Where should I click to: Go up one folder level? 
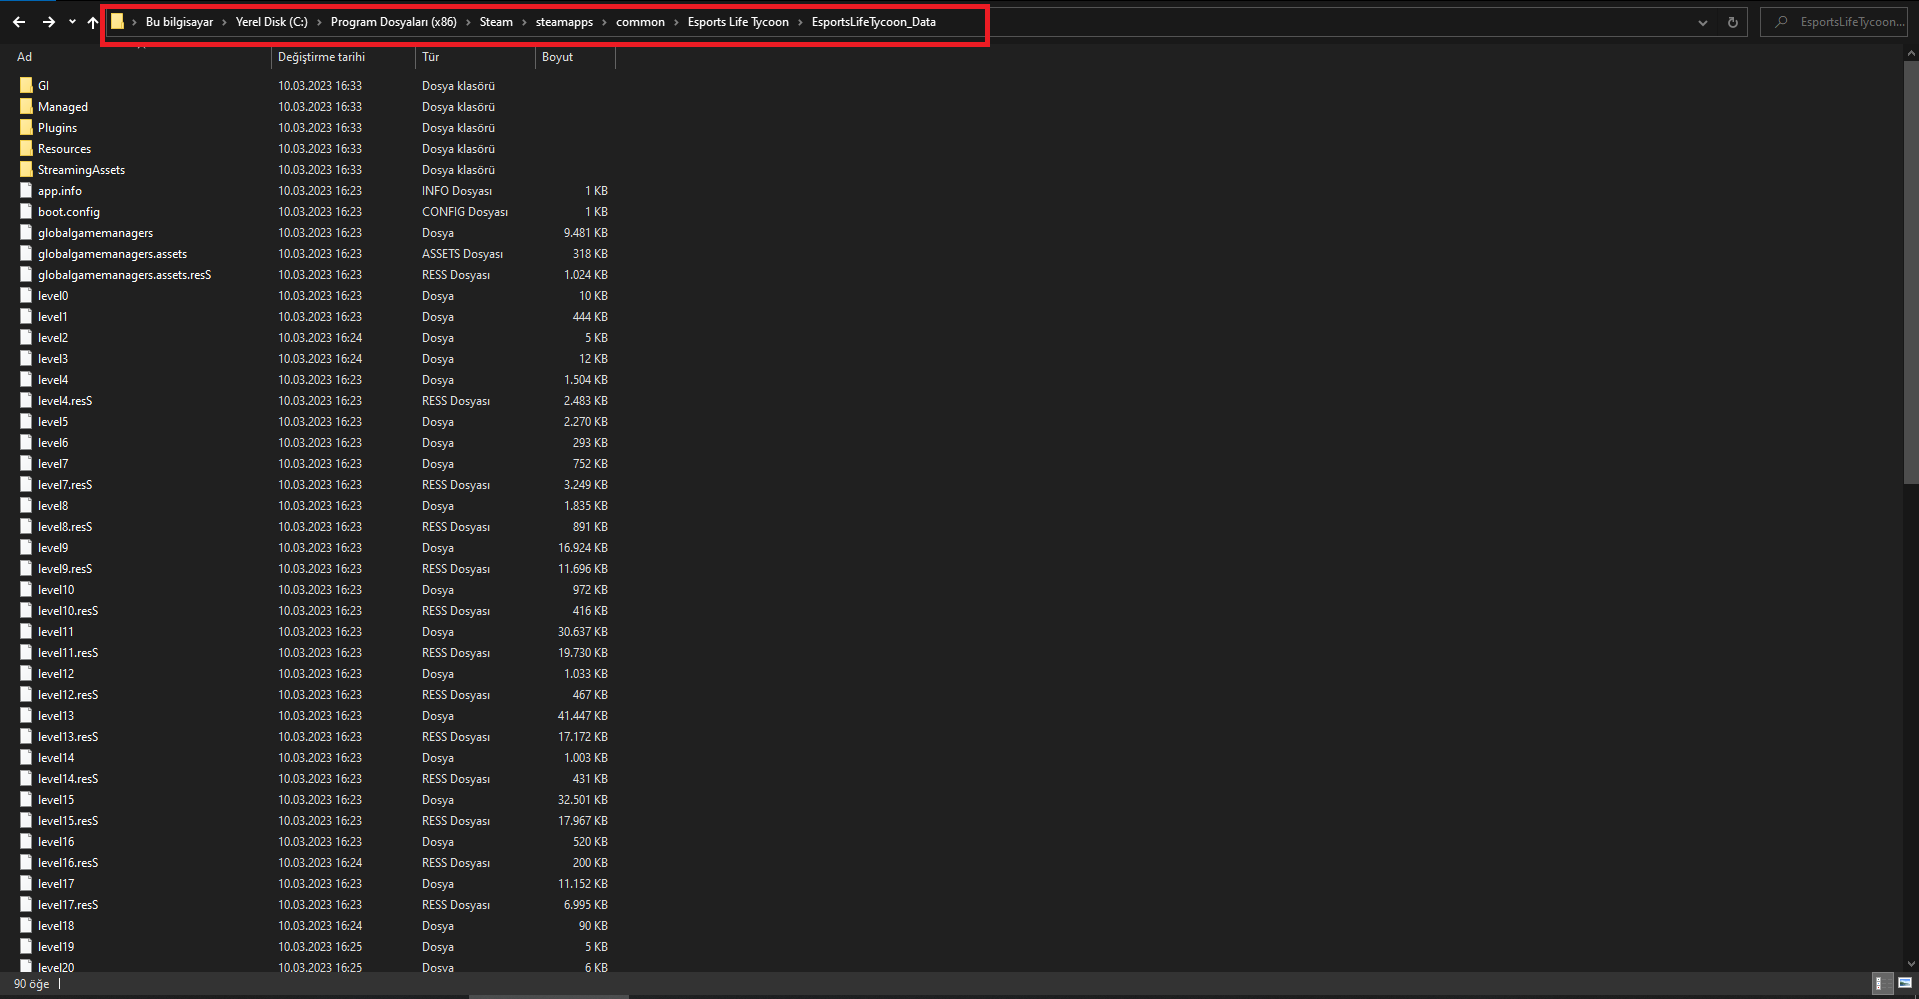click(x=93, y=22)
